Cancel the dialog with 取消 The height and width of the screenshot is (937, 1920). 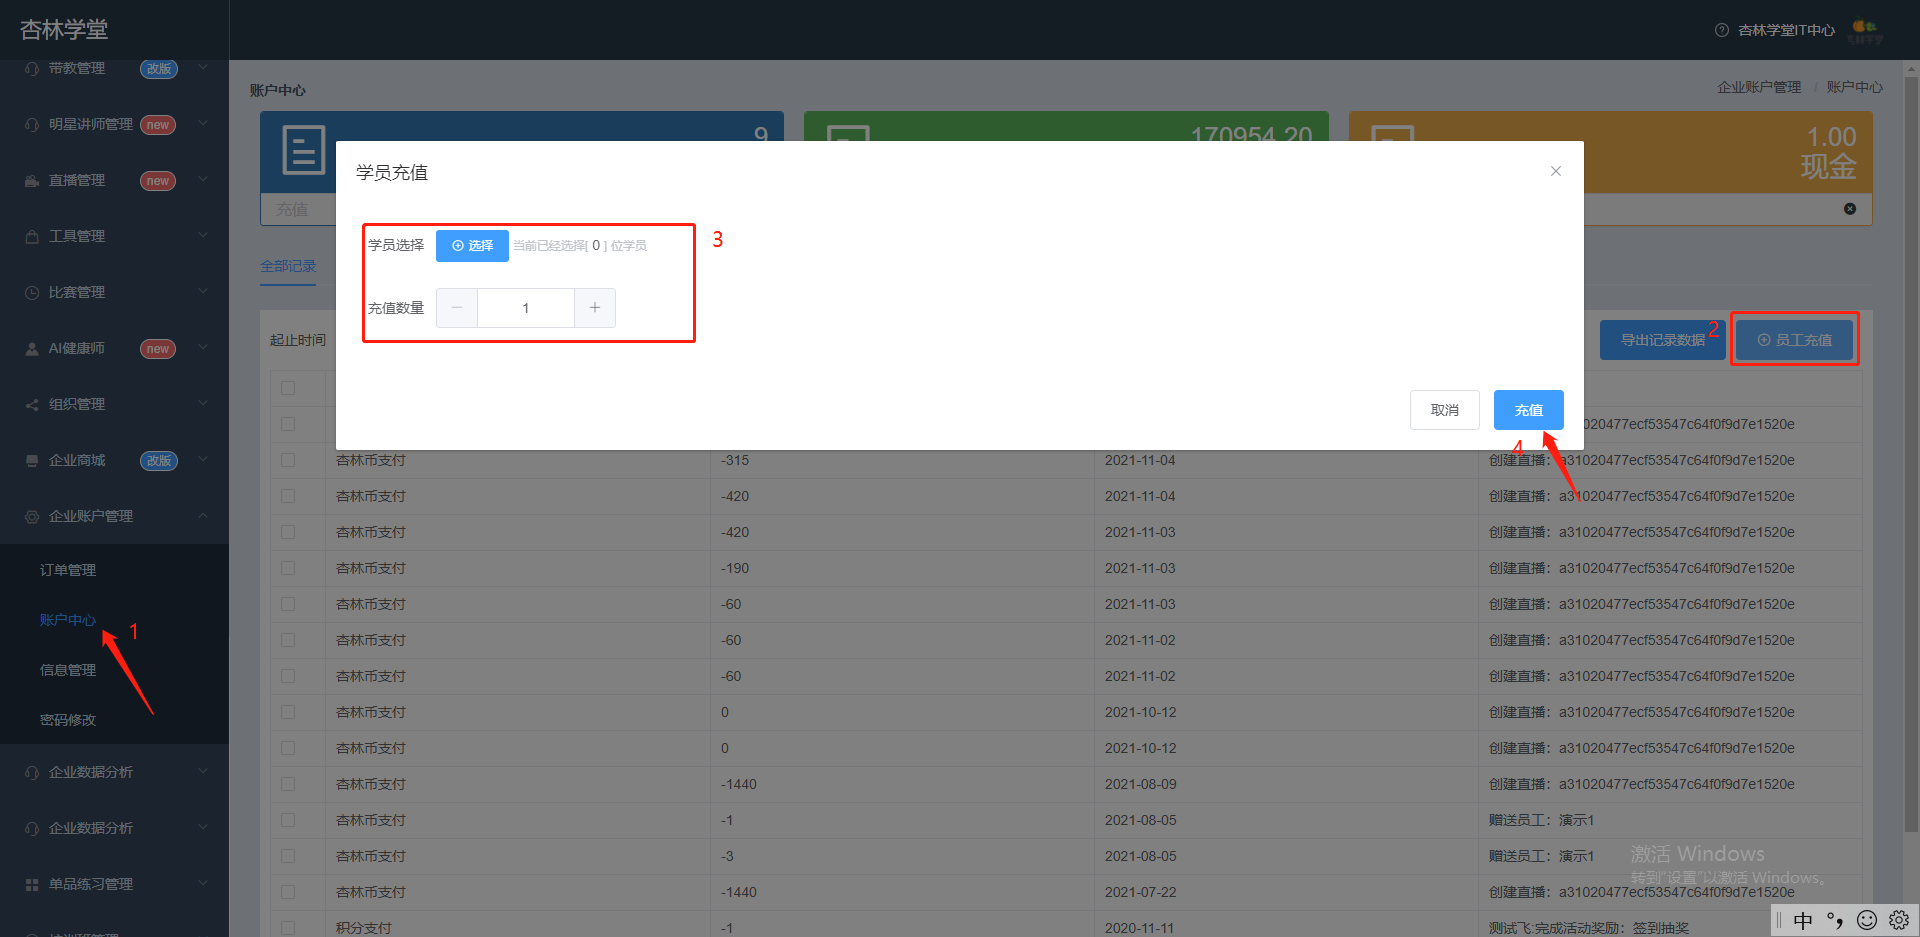point(1445,410)
